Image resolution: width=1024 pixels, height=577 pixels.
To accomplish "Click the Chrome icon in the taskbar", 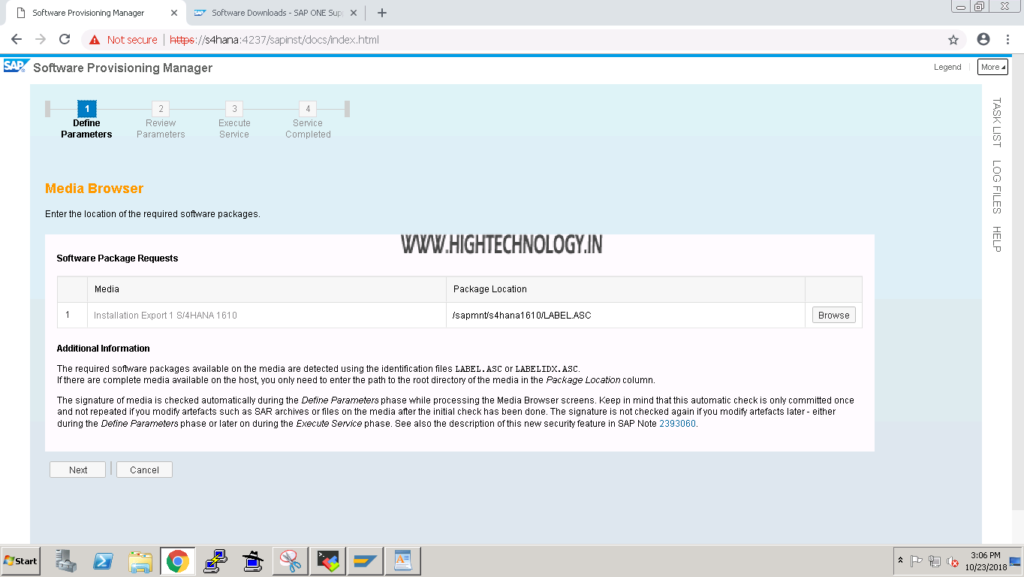I will [x=177, y=561].
